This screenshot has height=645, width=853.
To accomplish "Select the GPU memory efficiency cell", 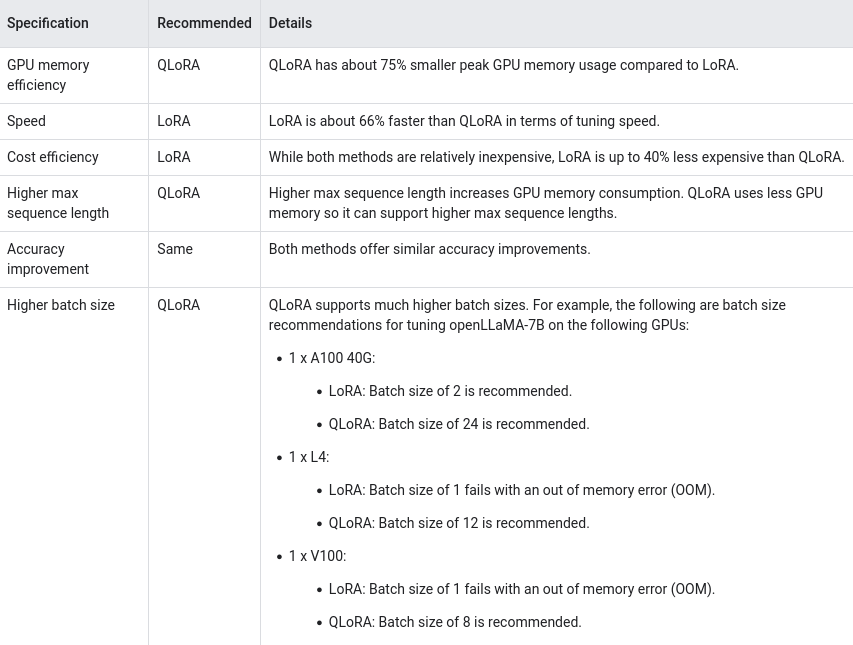I will 48,75.
